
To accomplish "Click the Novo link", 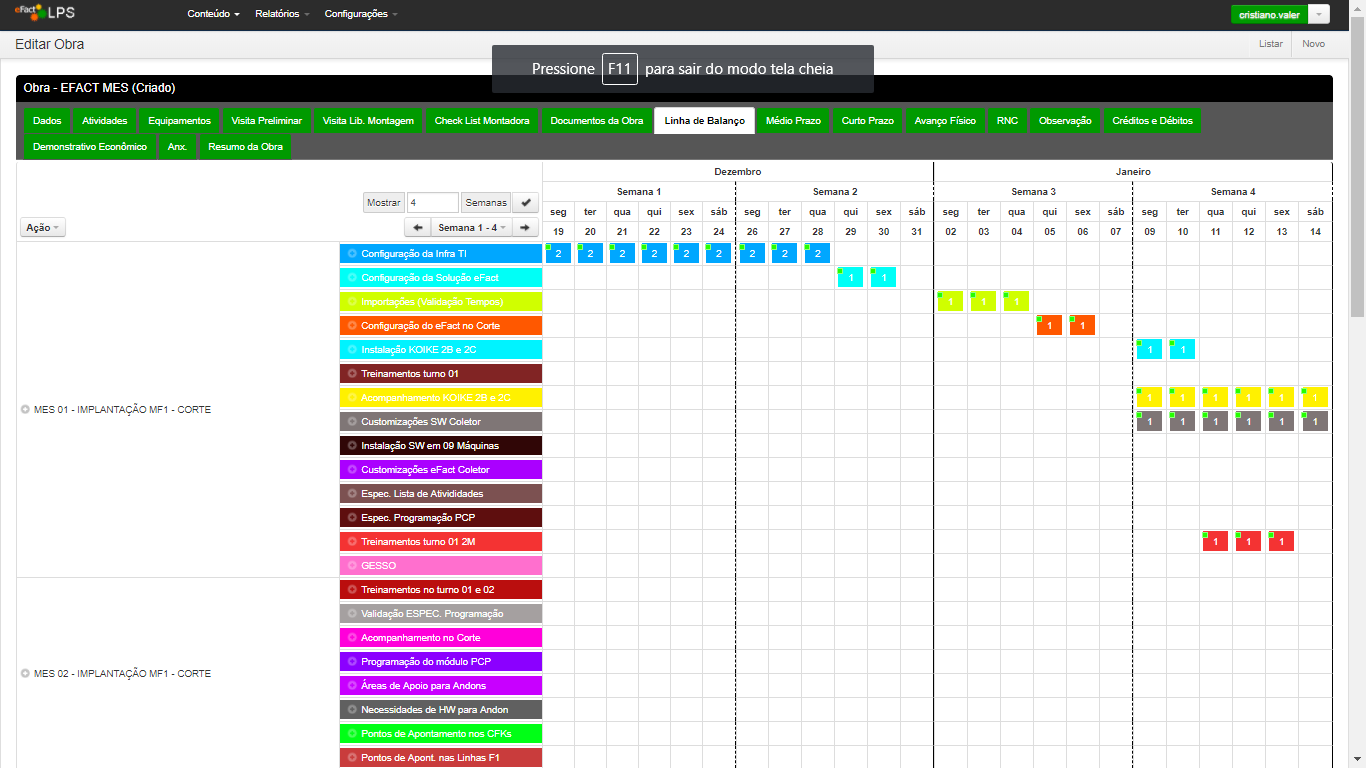I will click(x=1313, y=44).
